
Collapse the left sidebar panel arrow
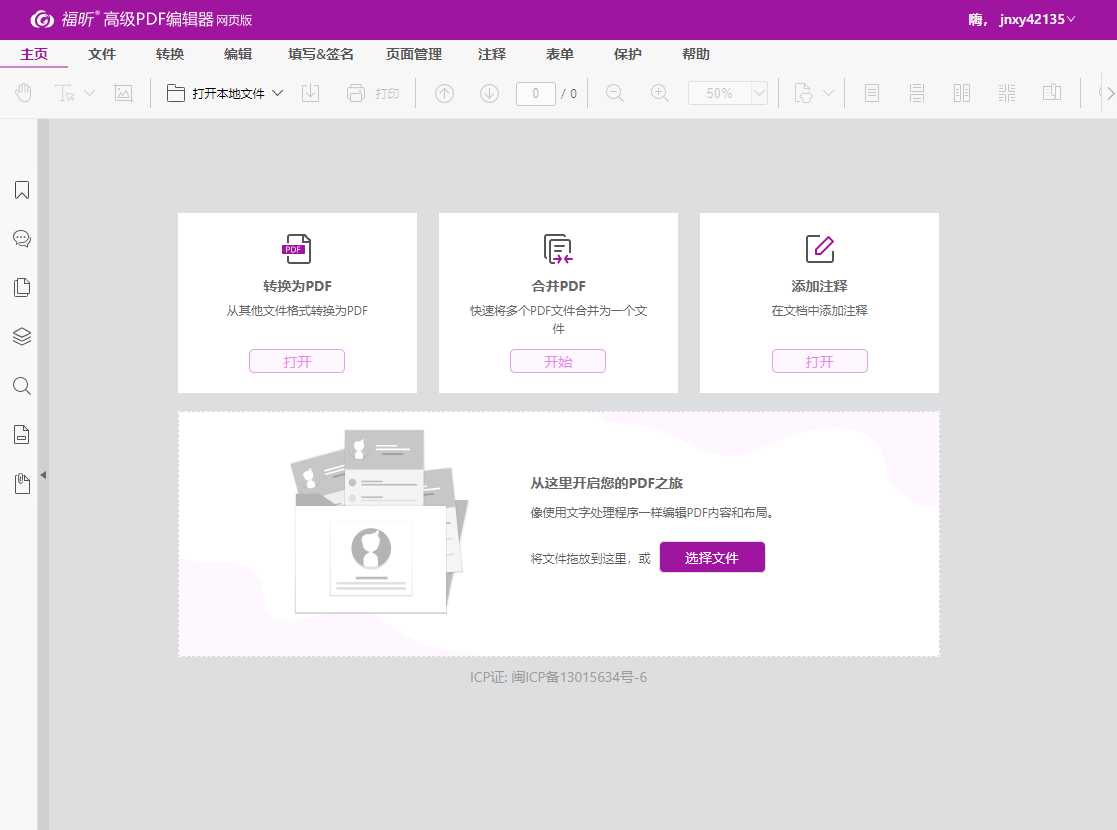click(43, 475)
